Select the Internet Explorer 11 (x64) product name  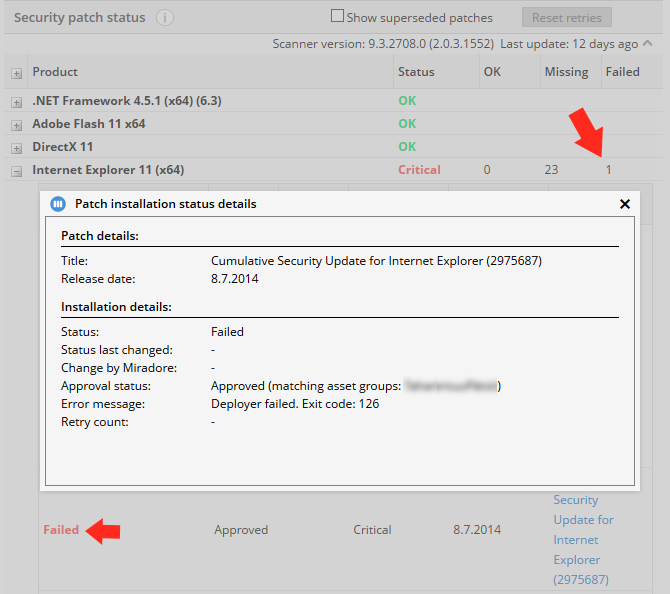tap(108, 170)
